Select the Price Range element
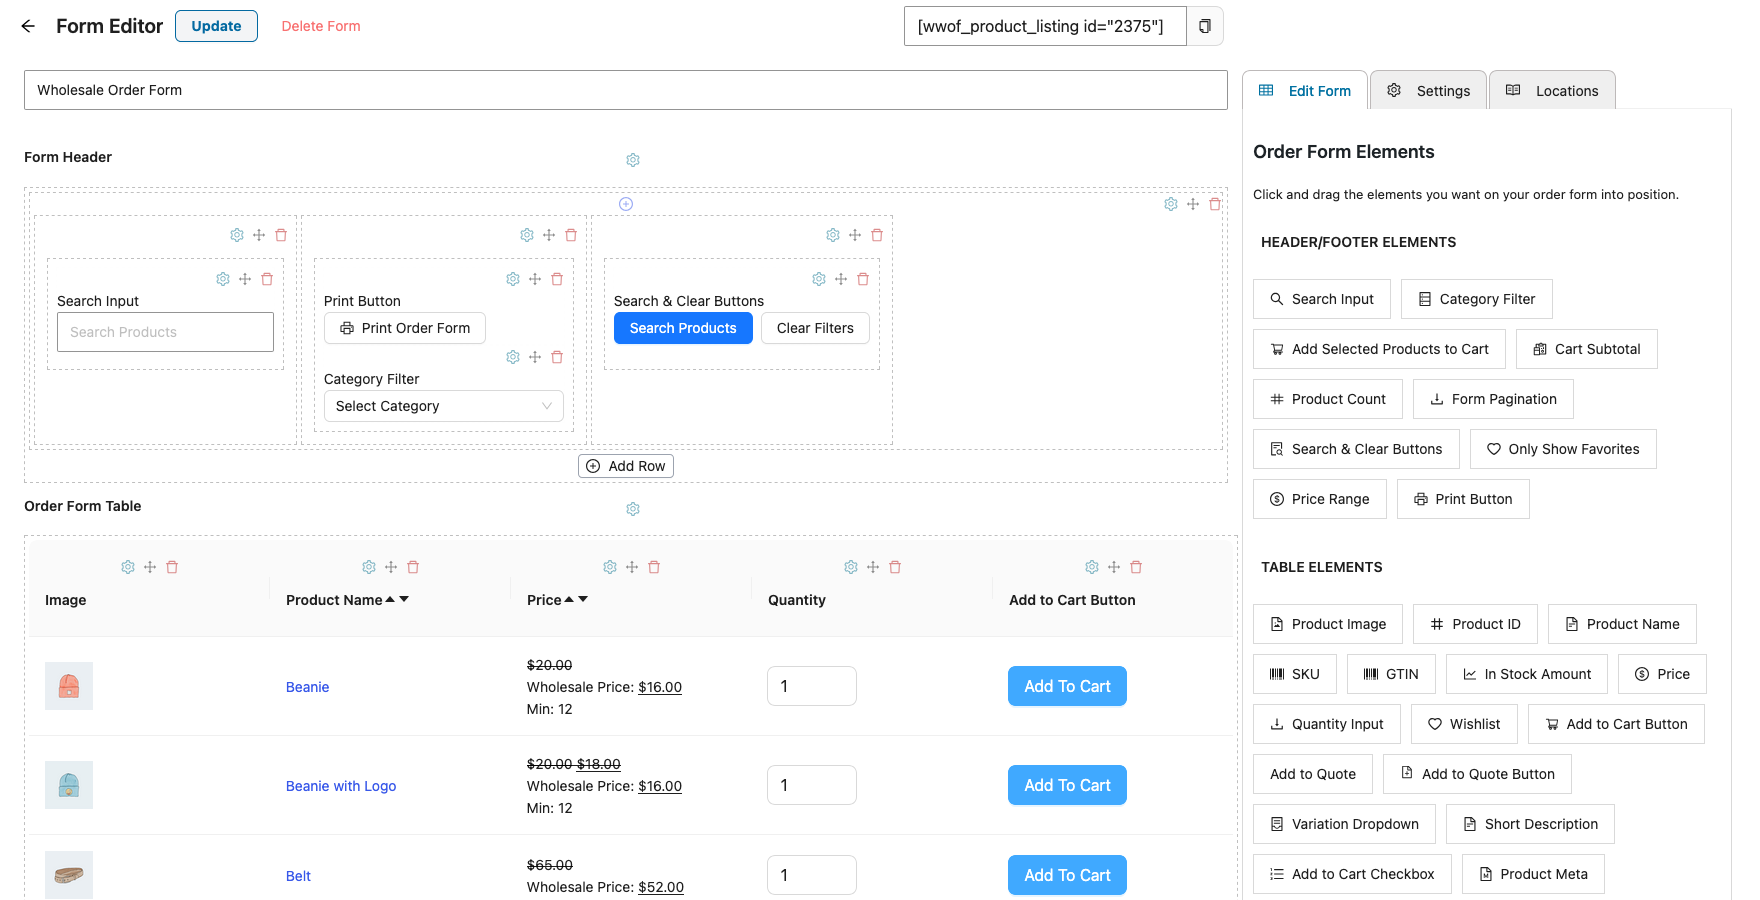 click(x=1320, y=499)
